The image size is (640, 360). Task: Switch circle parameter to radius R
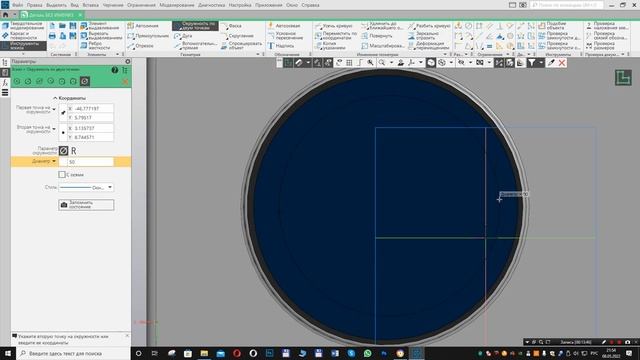pyautogui.click(x=73, y=151)
